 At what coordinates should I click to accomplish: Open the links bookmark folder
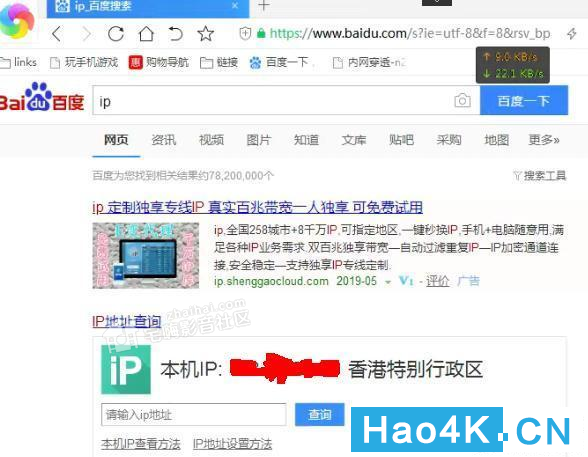coord(19,62)
